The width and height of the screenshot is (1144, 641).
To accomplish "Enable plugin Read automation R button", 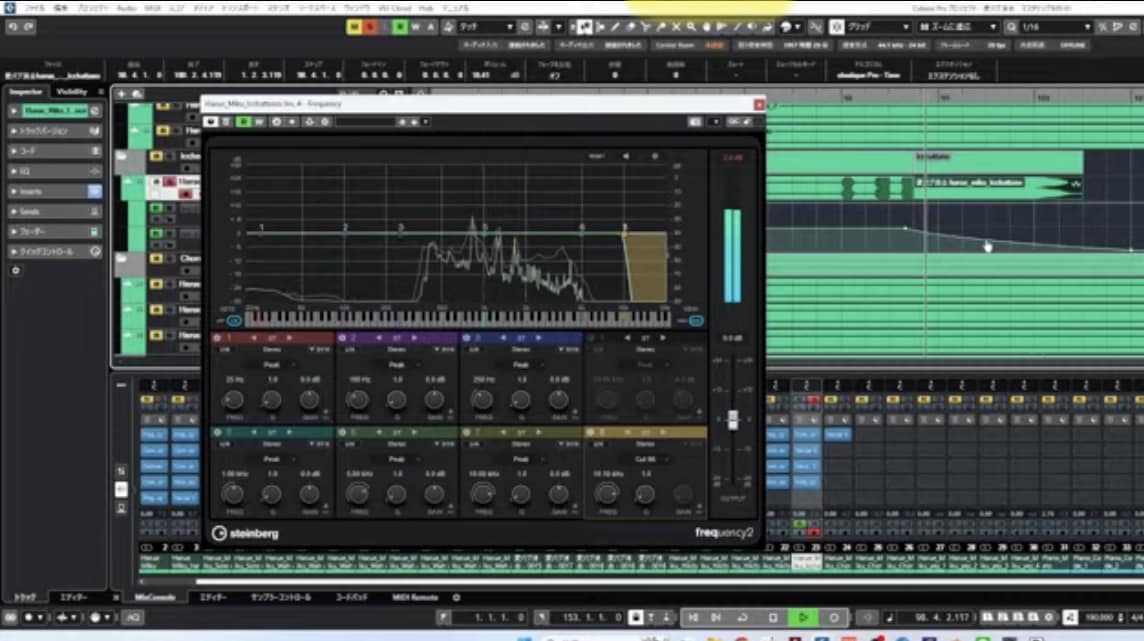I will 244,122.
